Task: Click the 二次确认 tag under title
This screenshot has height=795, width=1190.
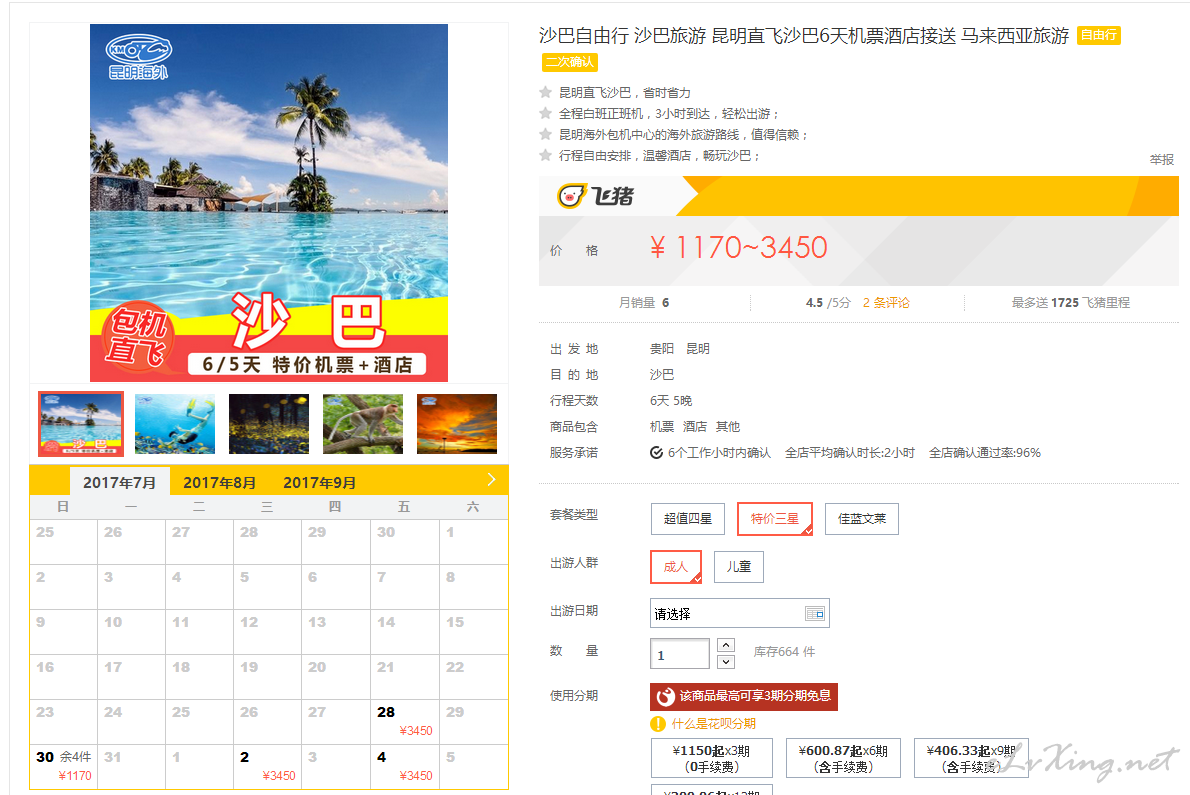Action: tap(570, 62)
